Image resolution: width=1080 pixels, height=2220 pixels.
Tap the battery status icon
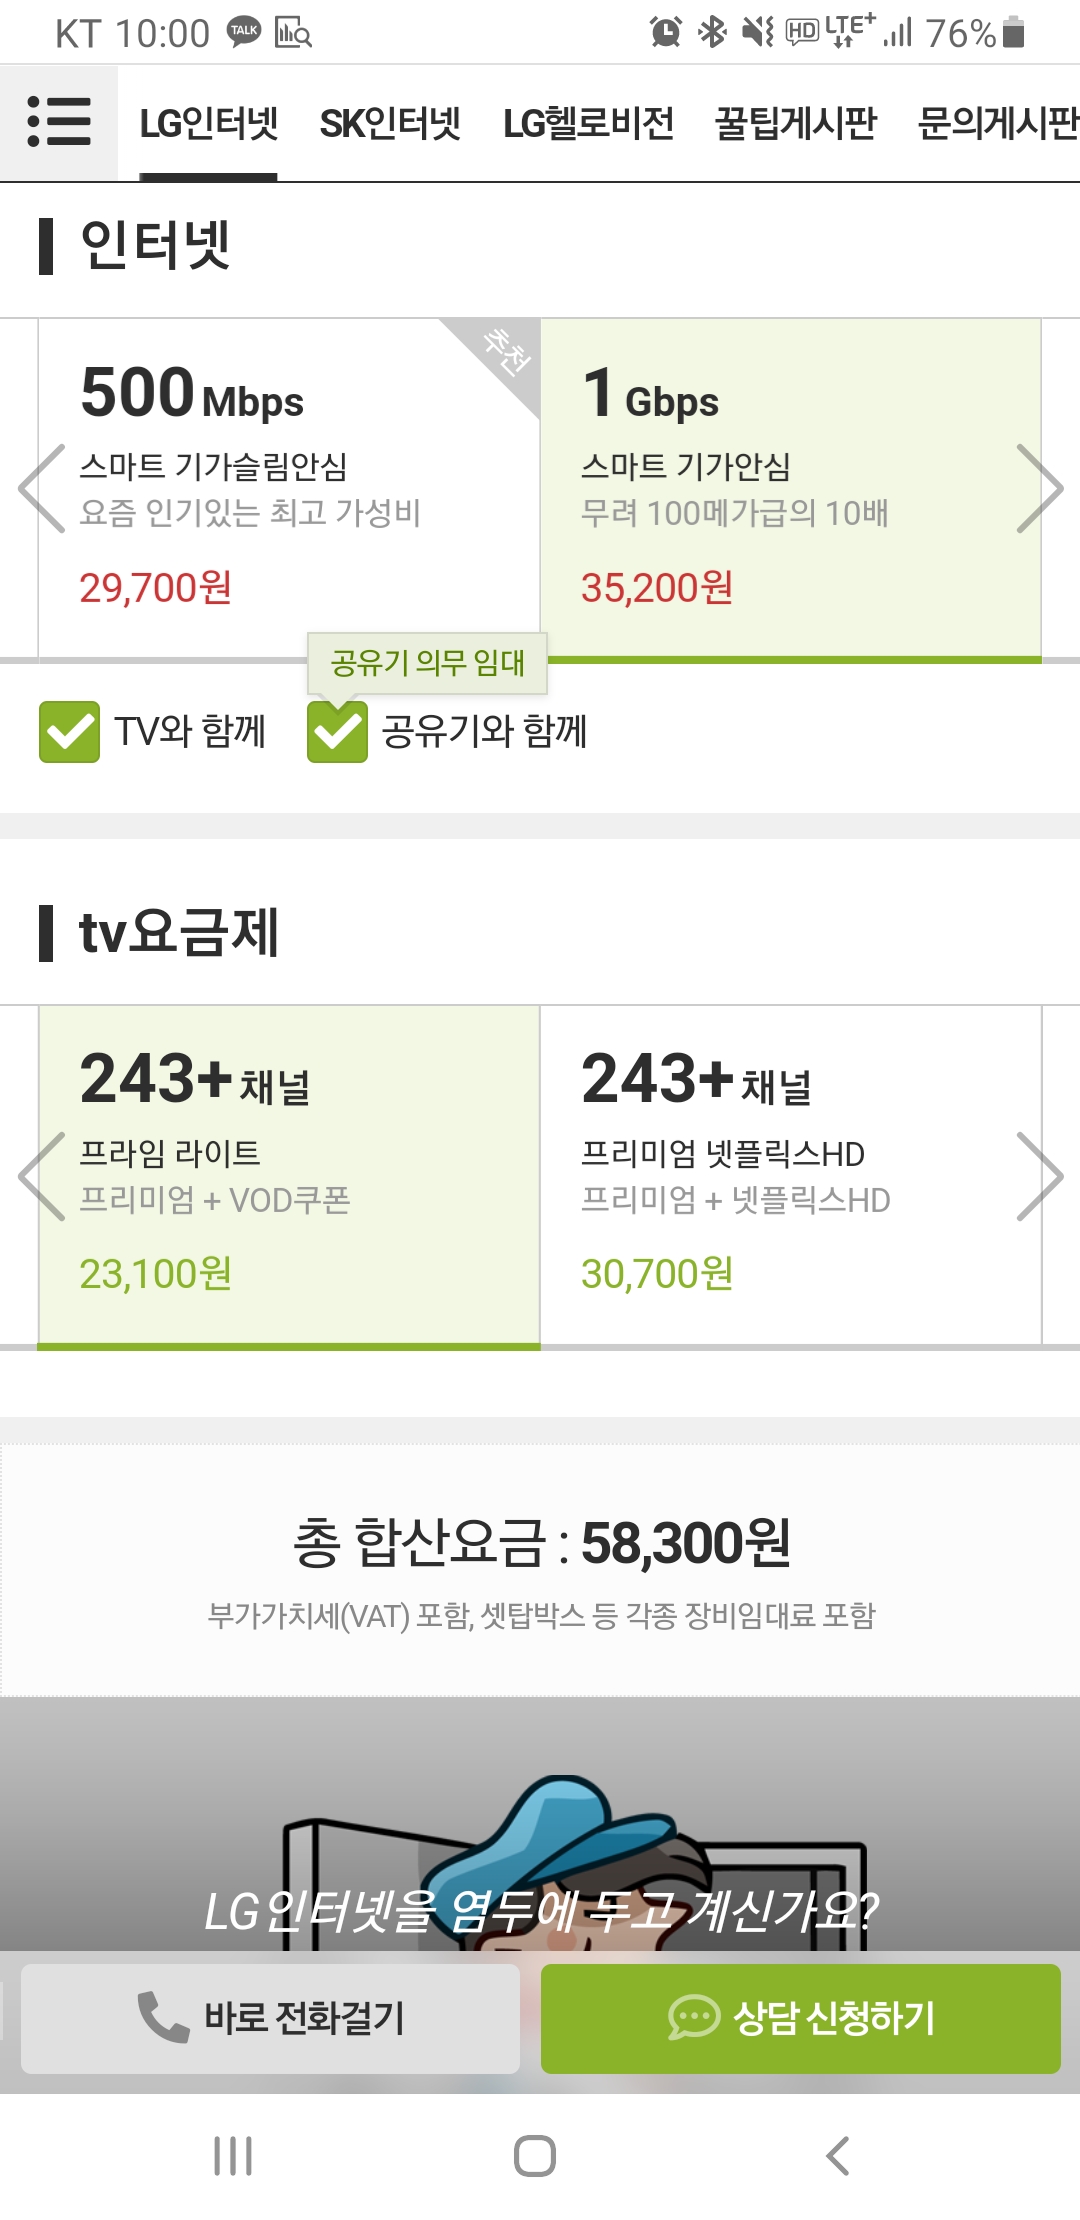pos(1013,32)
